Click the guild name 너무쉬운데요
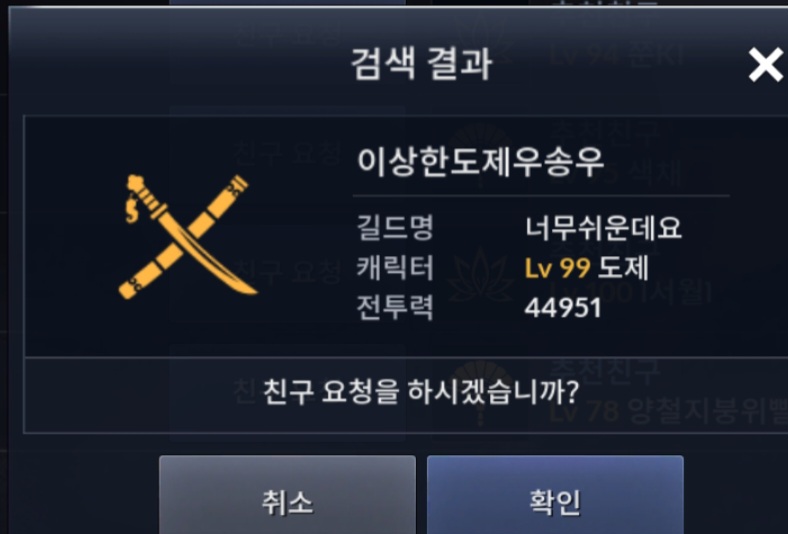 tap(603, 228)
